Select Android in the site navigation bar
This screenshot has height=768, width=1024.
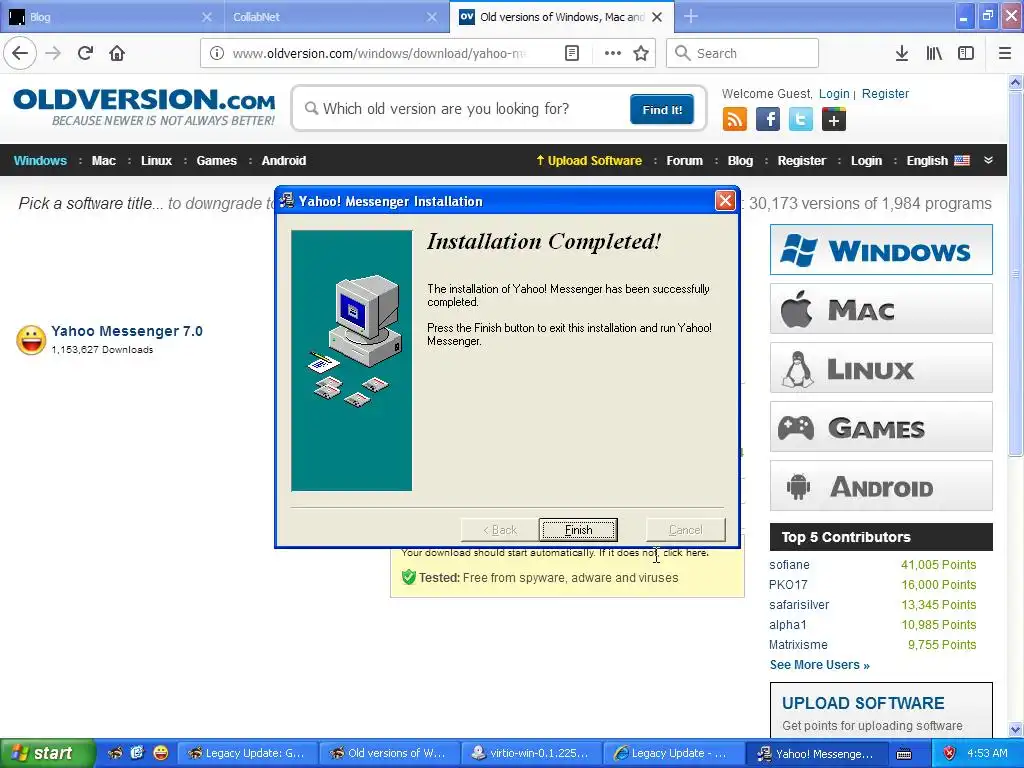tap(283, 161)
